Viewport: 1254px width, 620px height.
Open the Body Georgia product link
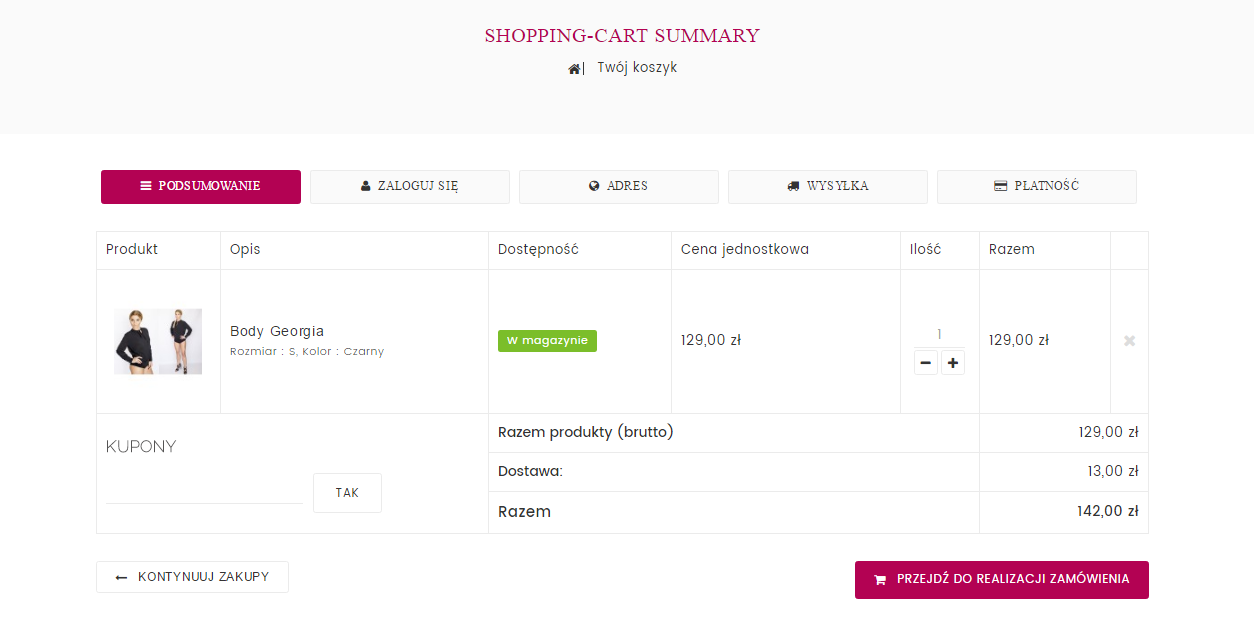(x=277, y=331)
